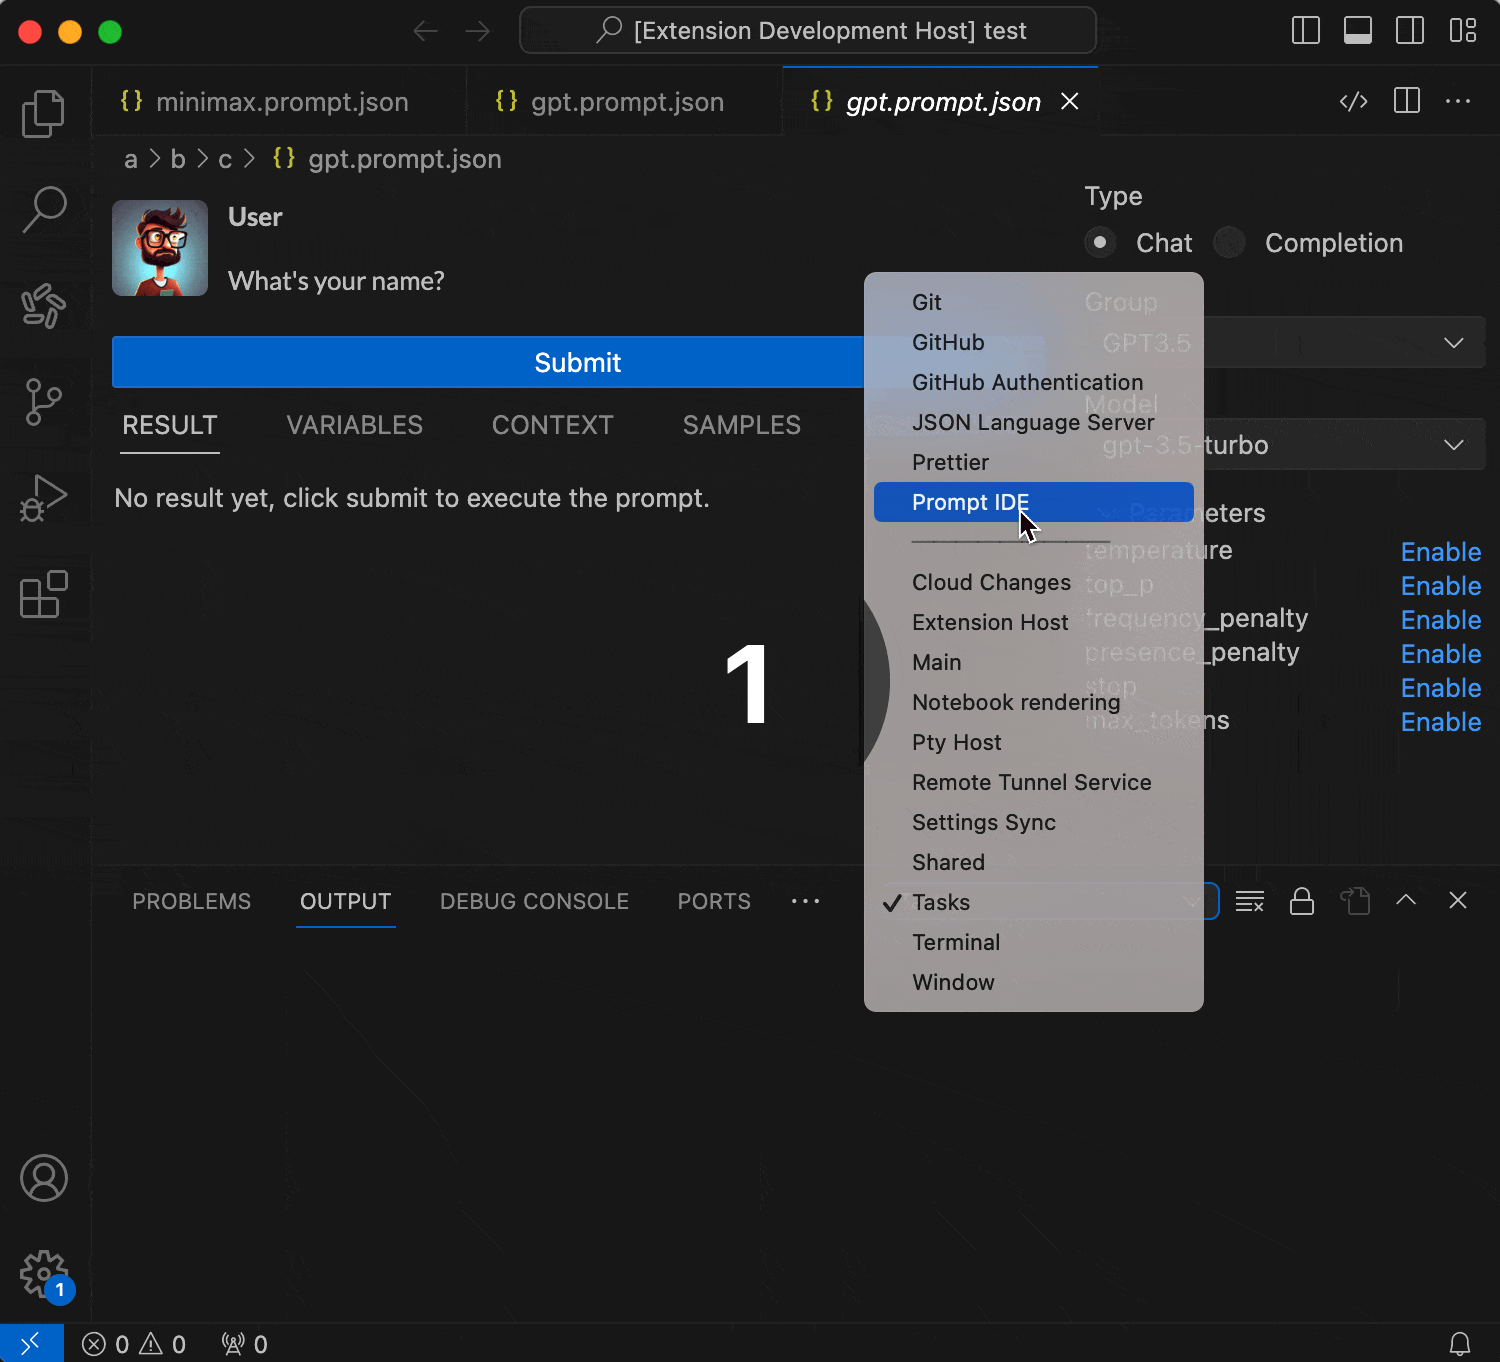Switch to the VARIABLES tab
1500x1362 pixels.
coord(354,425)
